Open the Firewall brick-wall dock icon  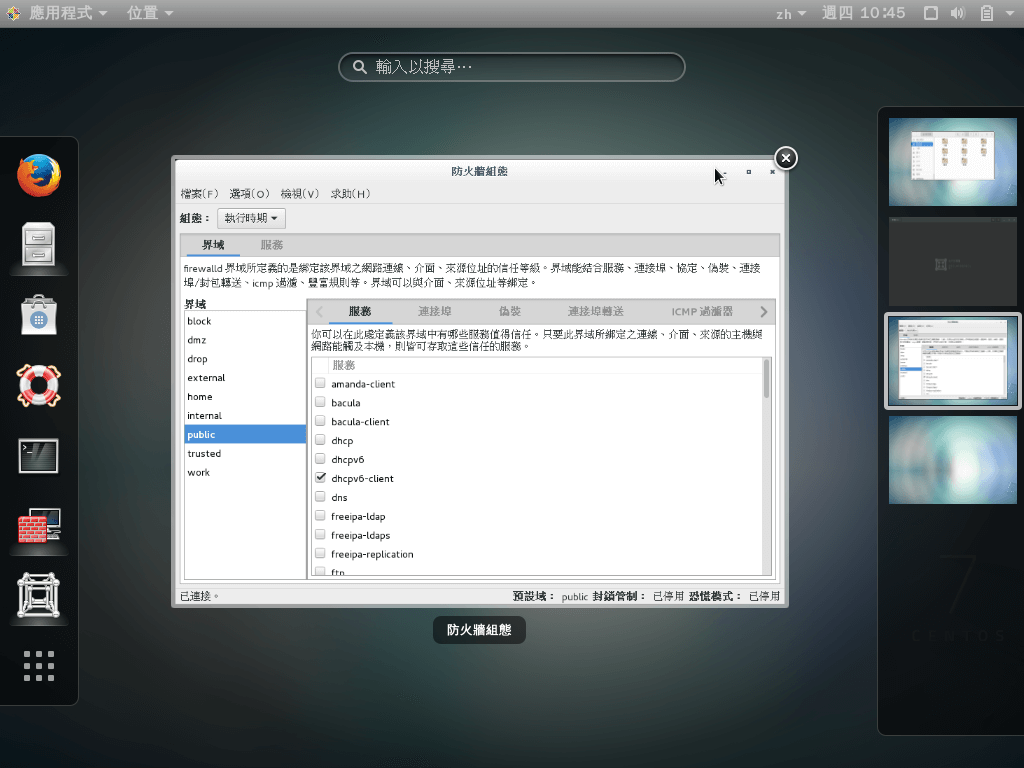pyautogui.click(x=40, y=526)
